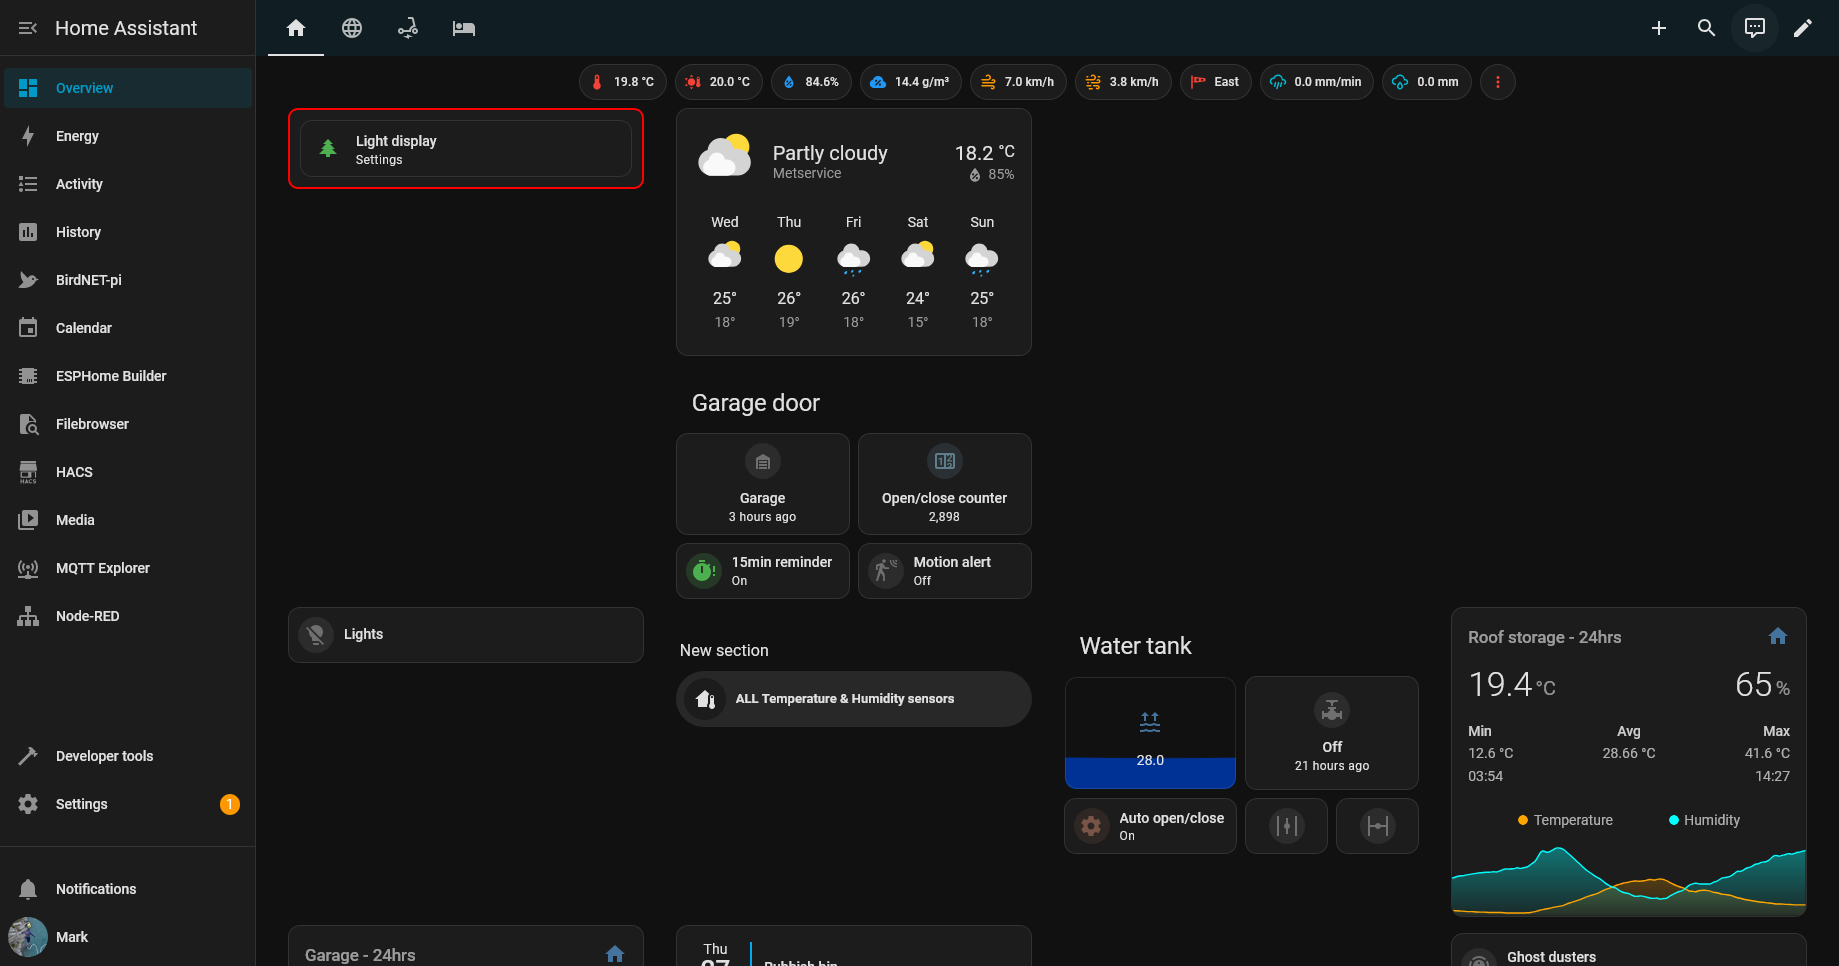Click the 0.0 mm/min rain rate badge
The height and width of the screenshot is (966, 1839).
pos(1316,82)
